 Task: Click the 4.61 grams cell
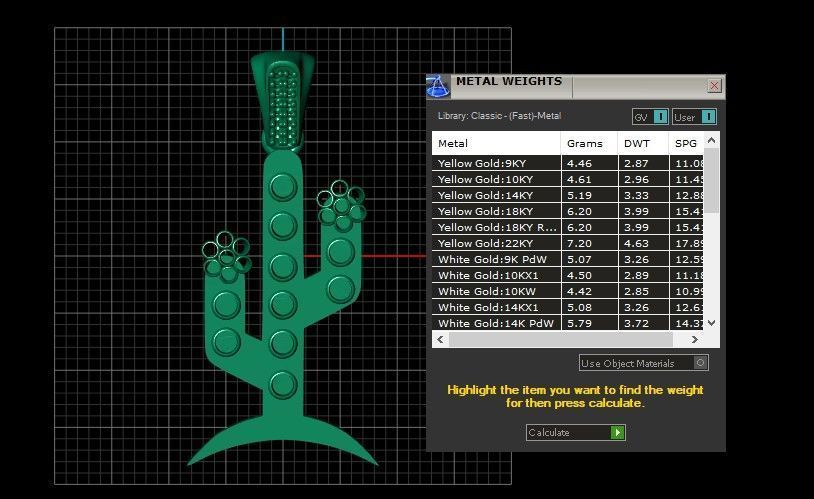[x=590, y=179]
